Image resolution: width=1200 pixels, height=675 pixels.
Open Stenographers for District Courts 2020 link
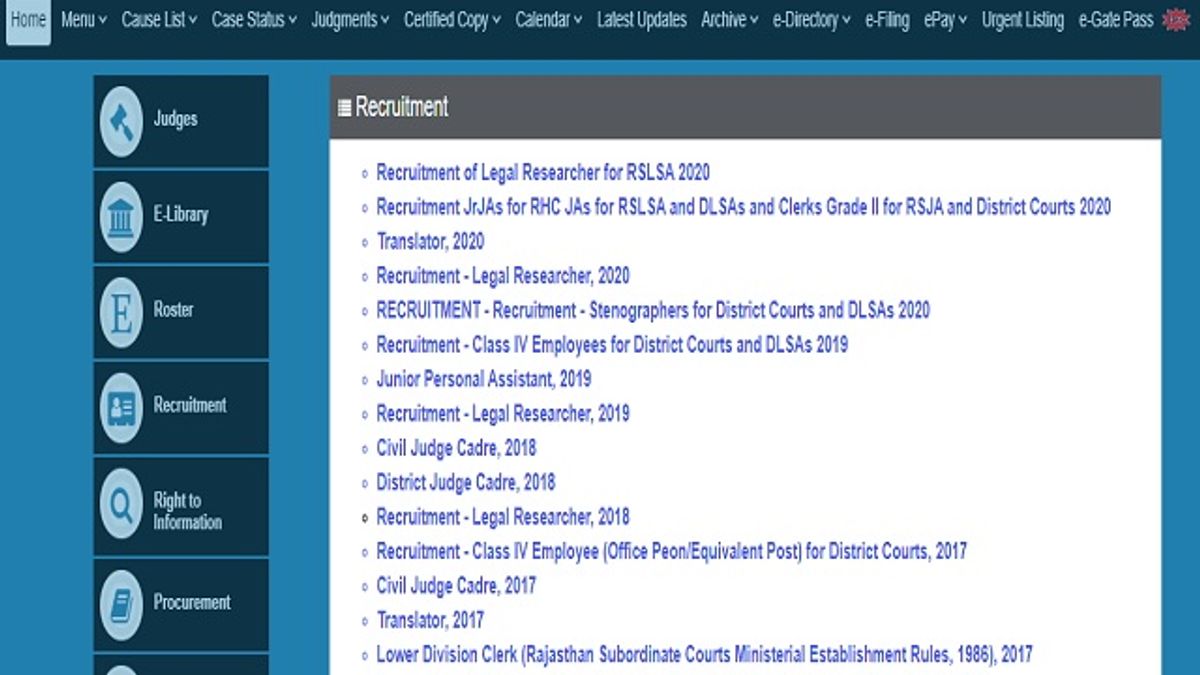[653, 310]
